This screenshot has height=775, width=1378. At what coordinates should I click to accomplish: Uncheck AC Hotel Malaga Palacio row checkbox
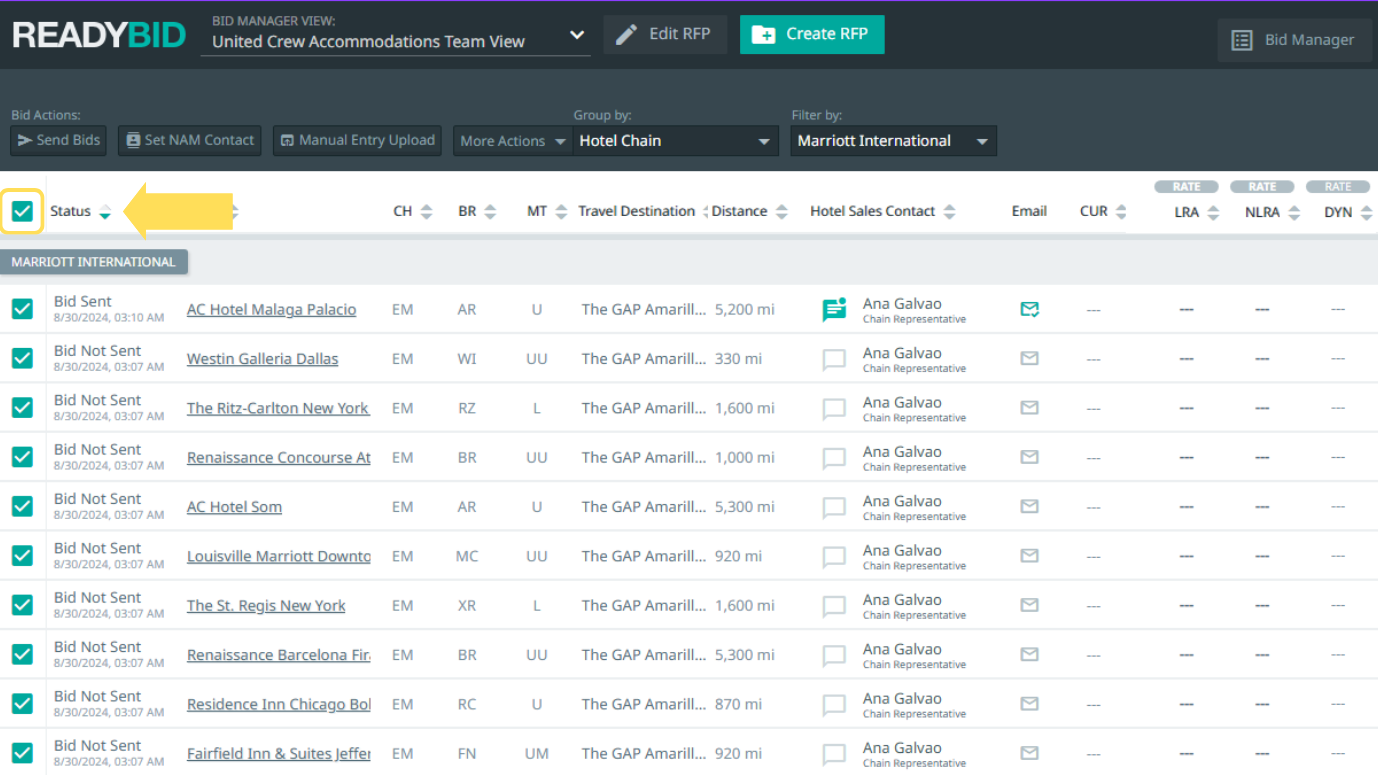(x=22, y=309)
